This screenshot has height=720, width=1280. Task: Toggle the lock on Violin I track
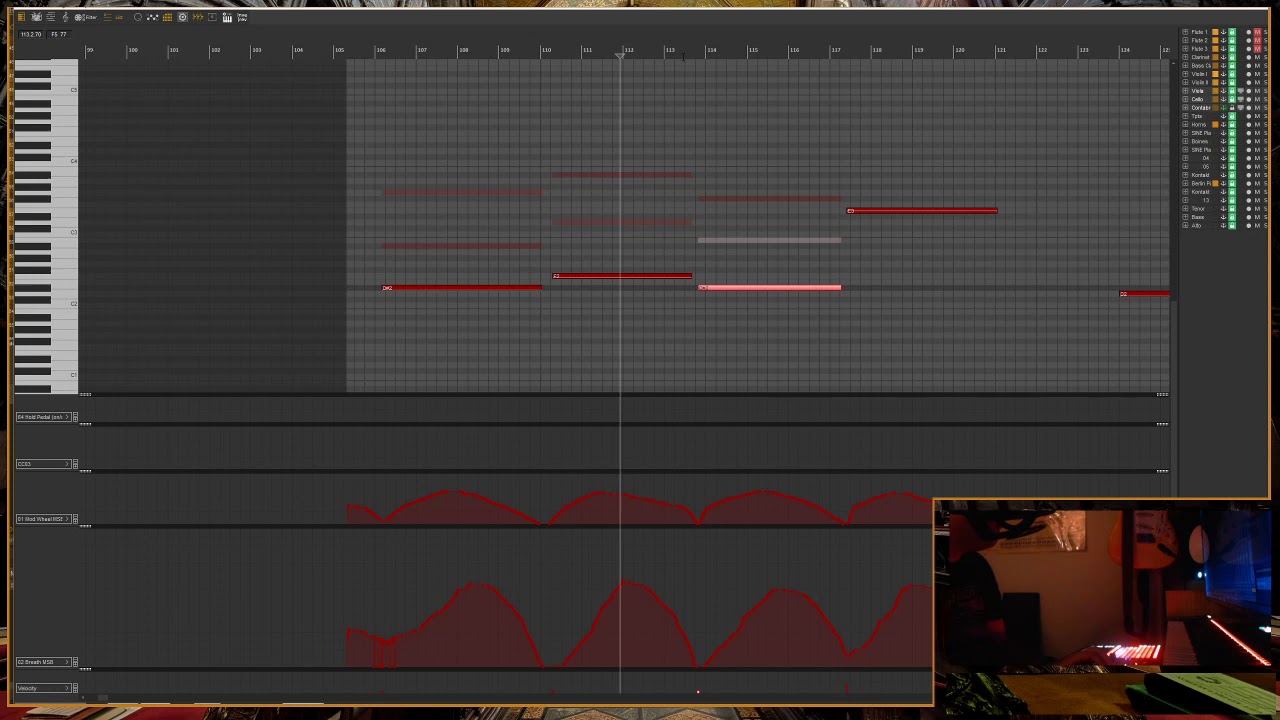[x=1232, y=74]
